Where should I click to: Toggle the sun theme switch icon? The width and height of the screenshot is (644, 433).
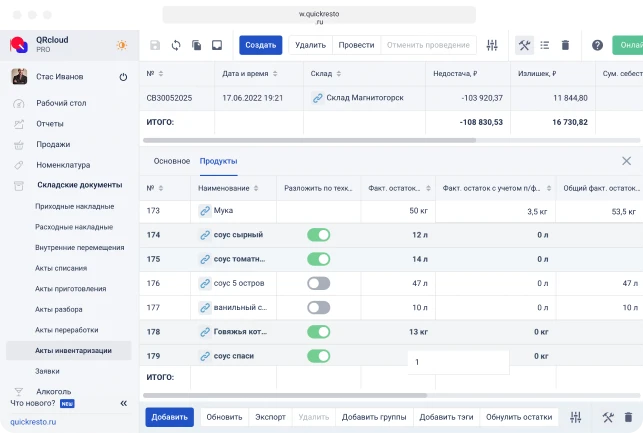[122, 45]
